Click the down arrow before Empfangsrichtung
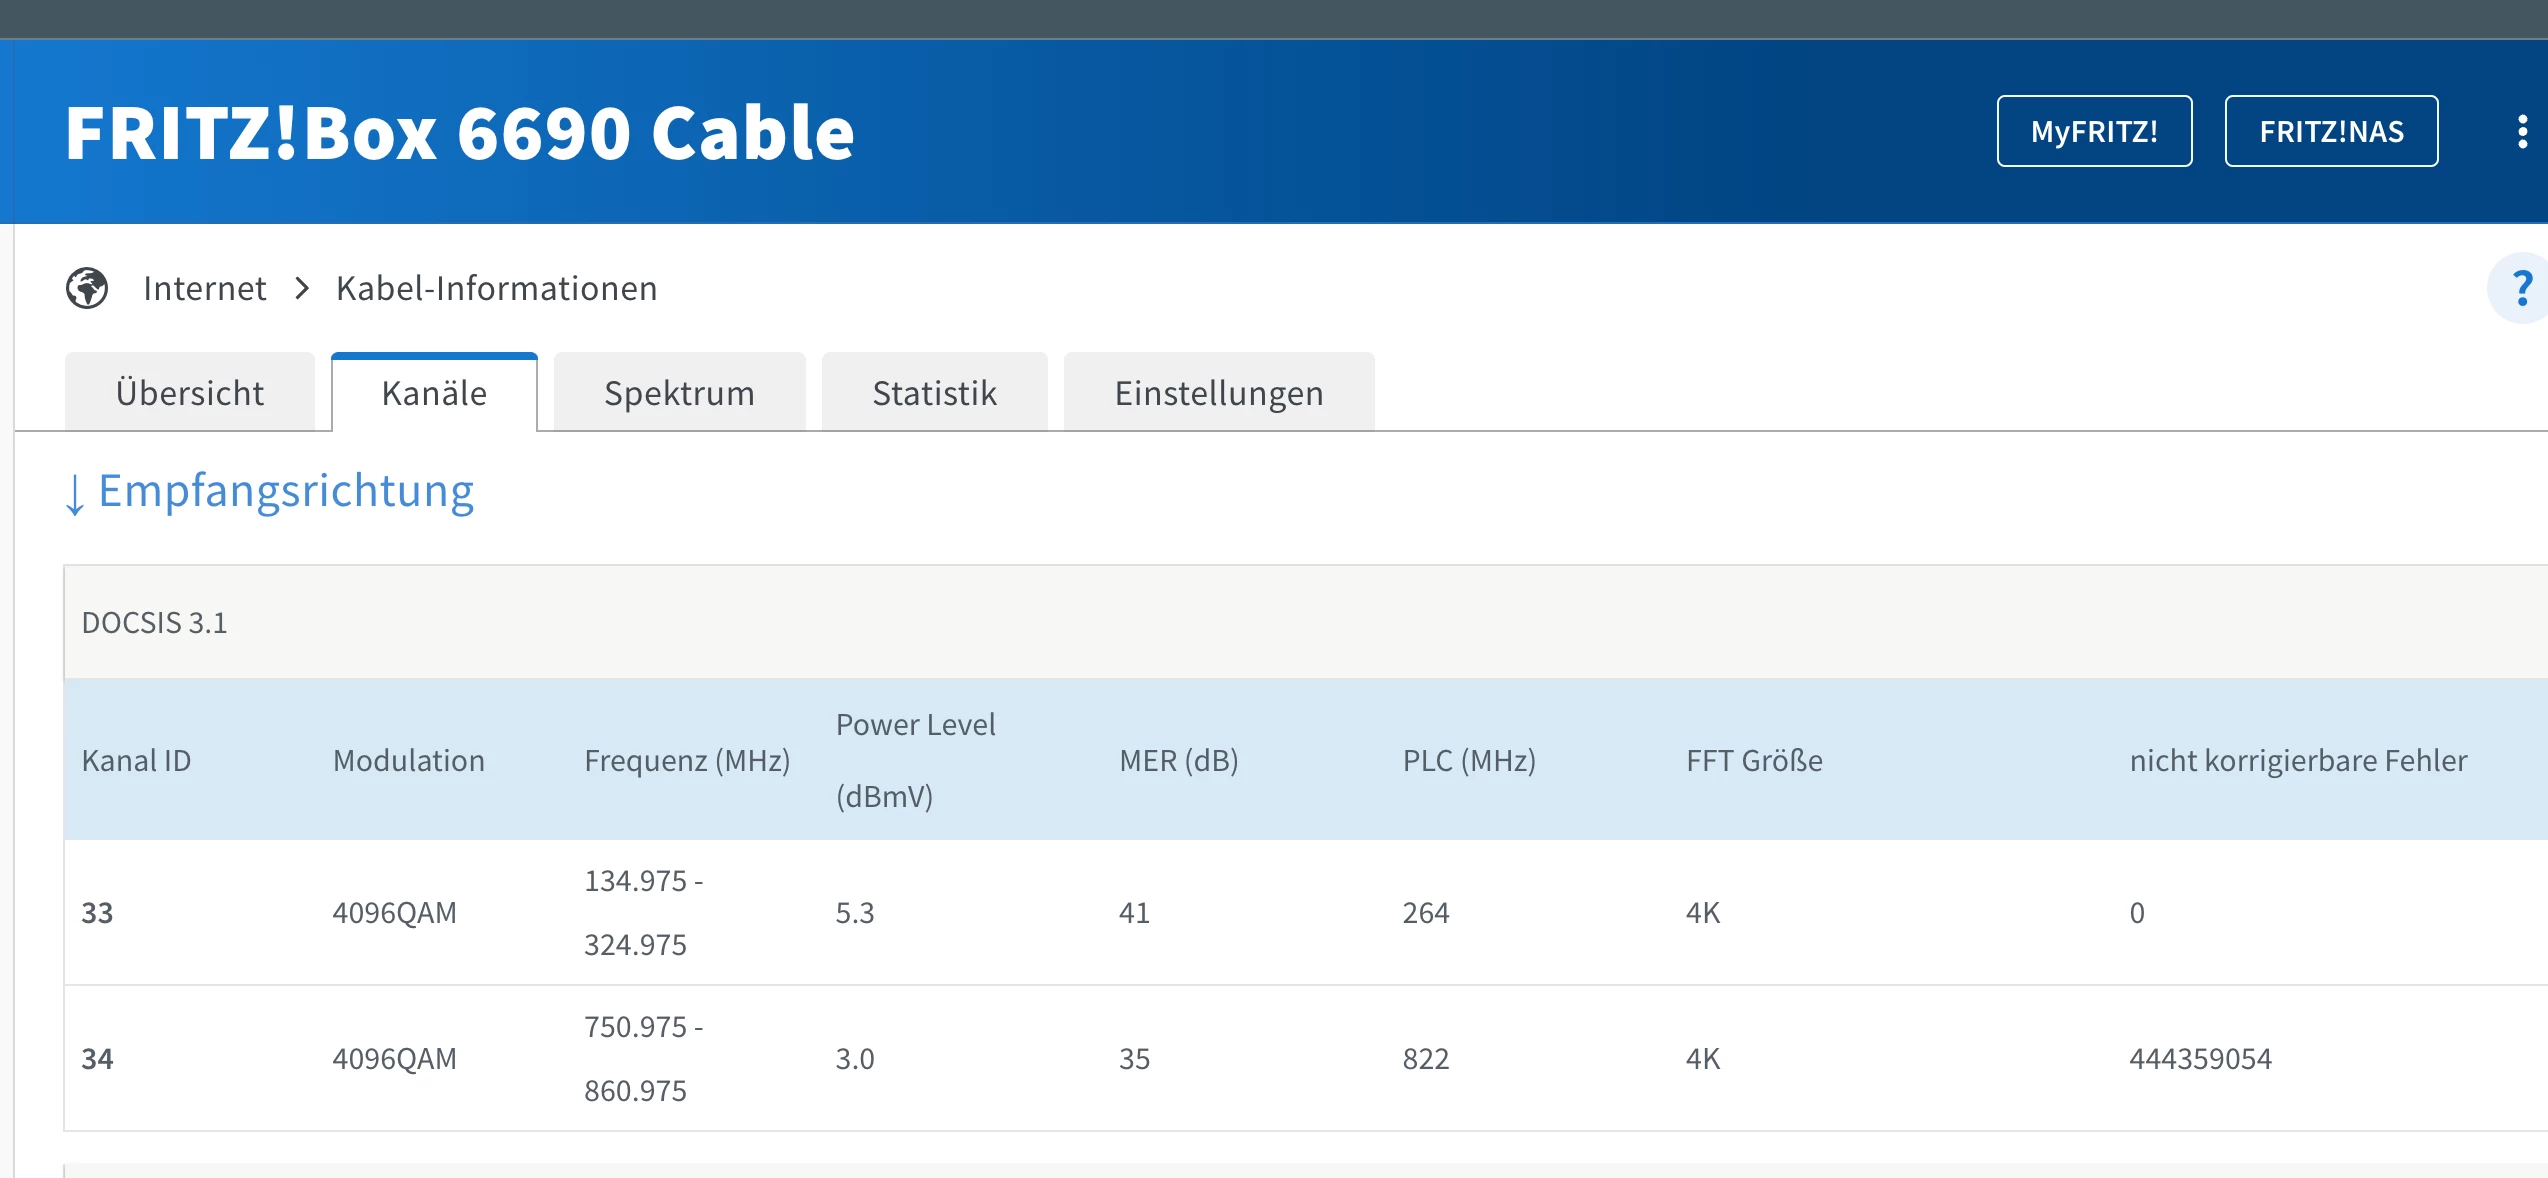 click(x=75, y=494)
